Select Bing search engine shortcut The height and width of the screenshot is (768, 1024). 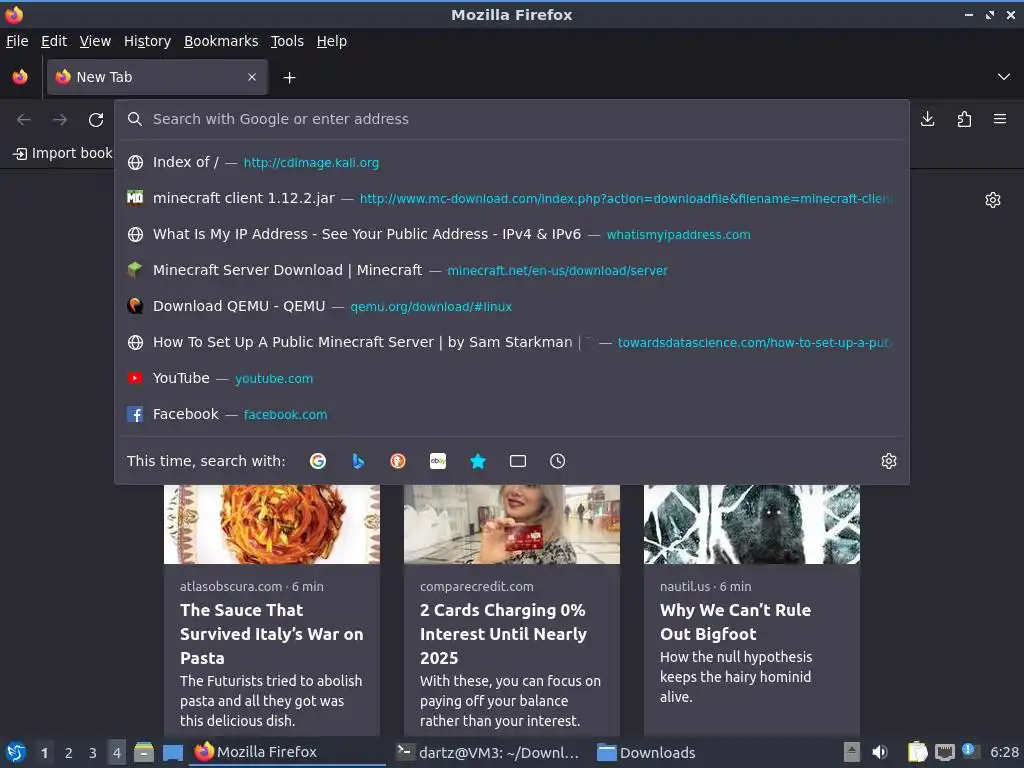[358, 461]
